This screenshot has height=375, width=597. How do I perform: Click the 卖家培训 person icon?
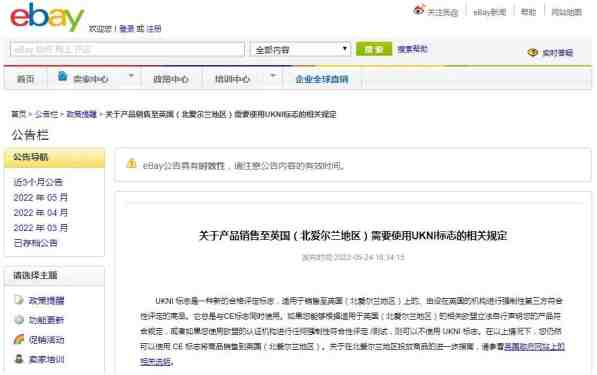[19, 359]
